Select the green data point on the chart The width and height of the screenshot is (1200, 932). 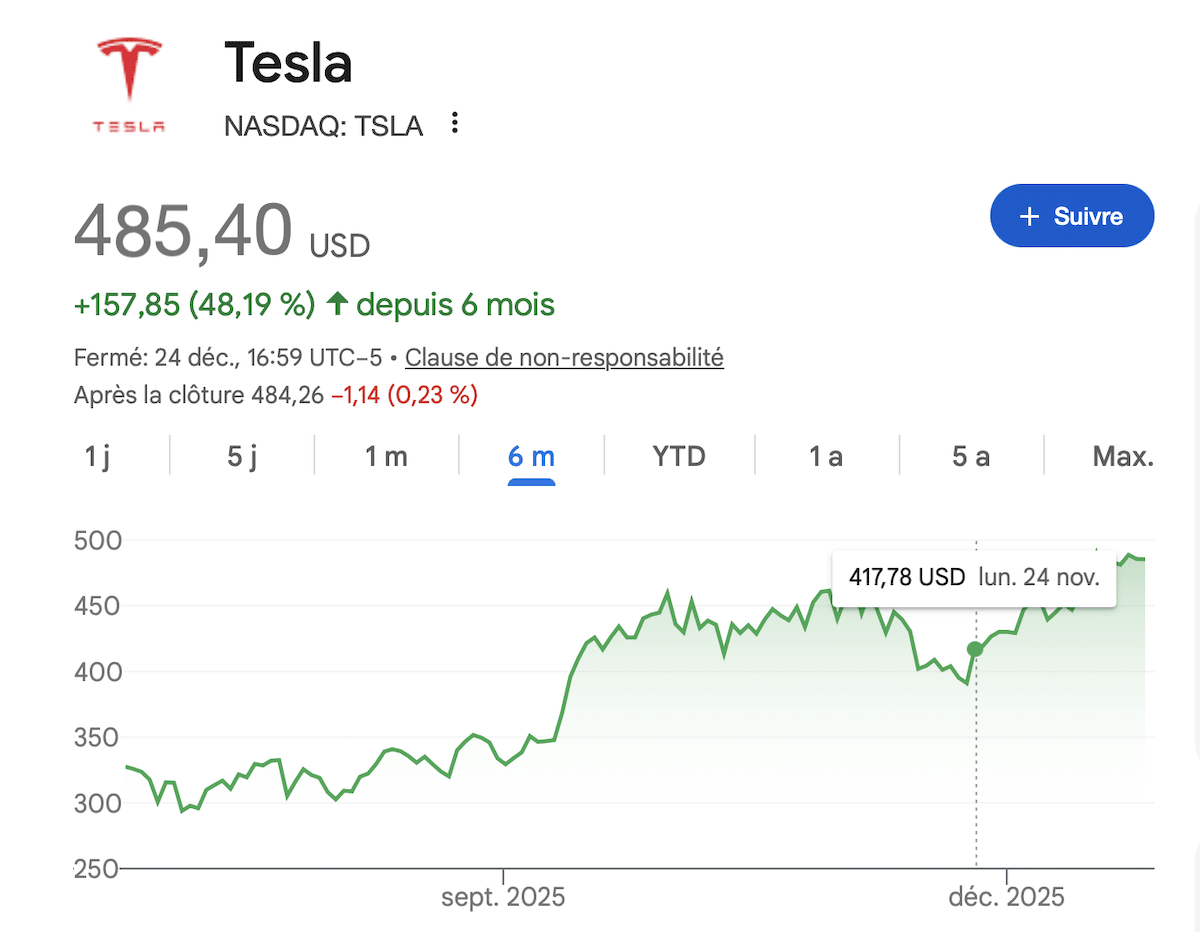973,649
